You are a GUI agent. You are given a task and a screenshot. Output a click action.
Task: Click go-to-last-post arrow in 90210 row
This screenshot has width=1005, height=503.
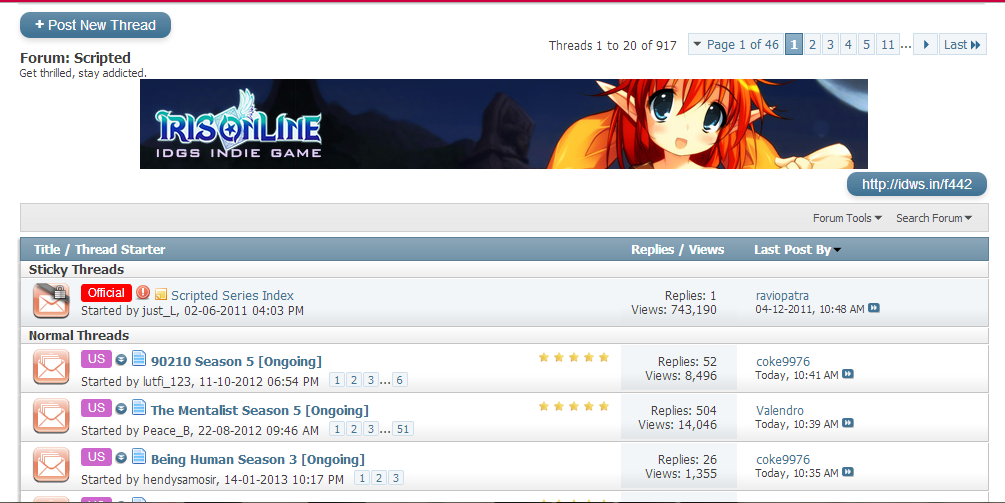tap(848, 374)
